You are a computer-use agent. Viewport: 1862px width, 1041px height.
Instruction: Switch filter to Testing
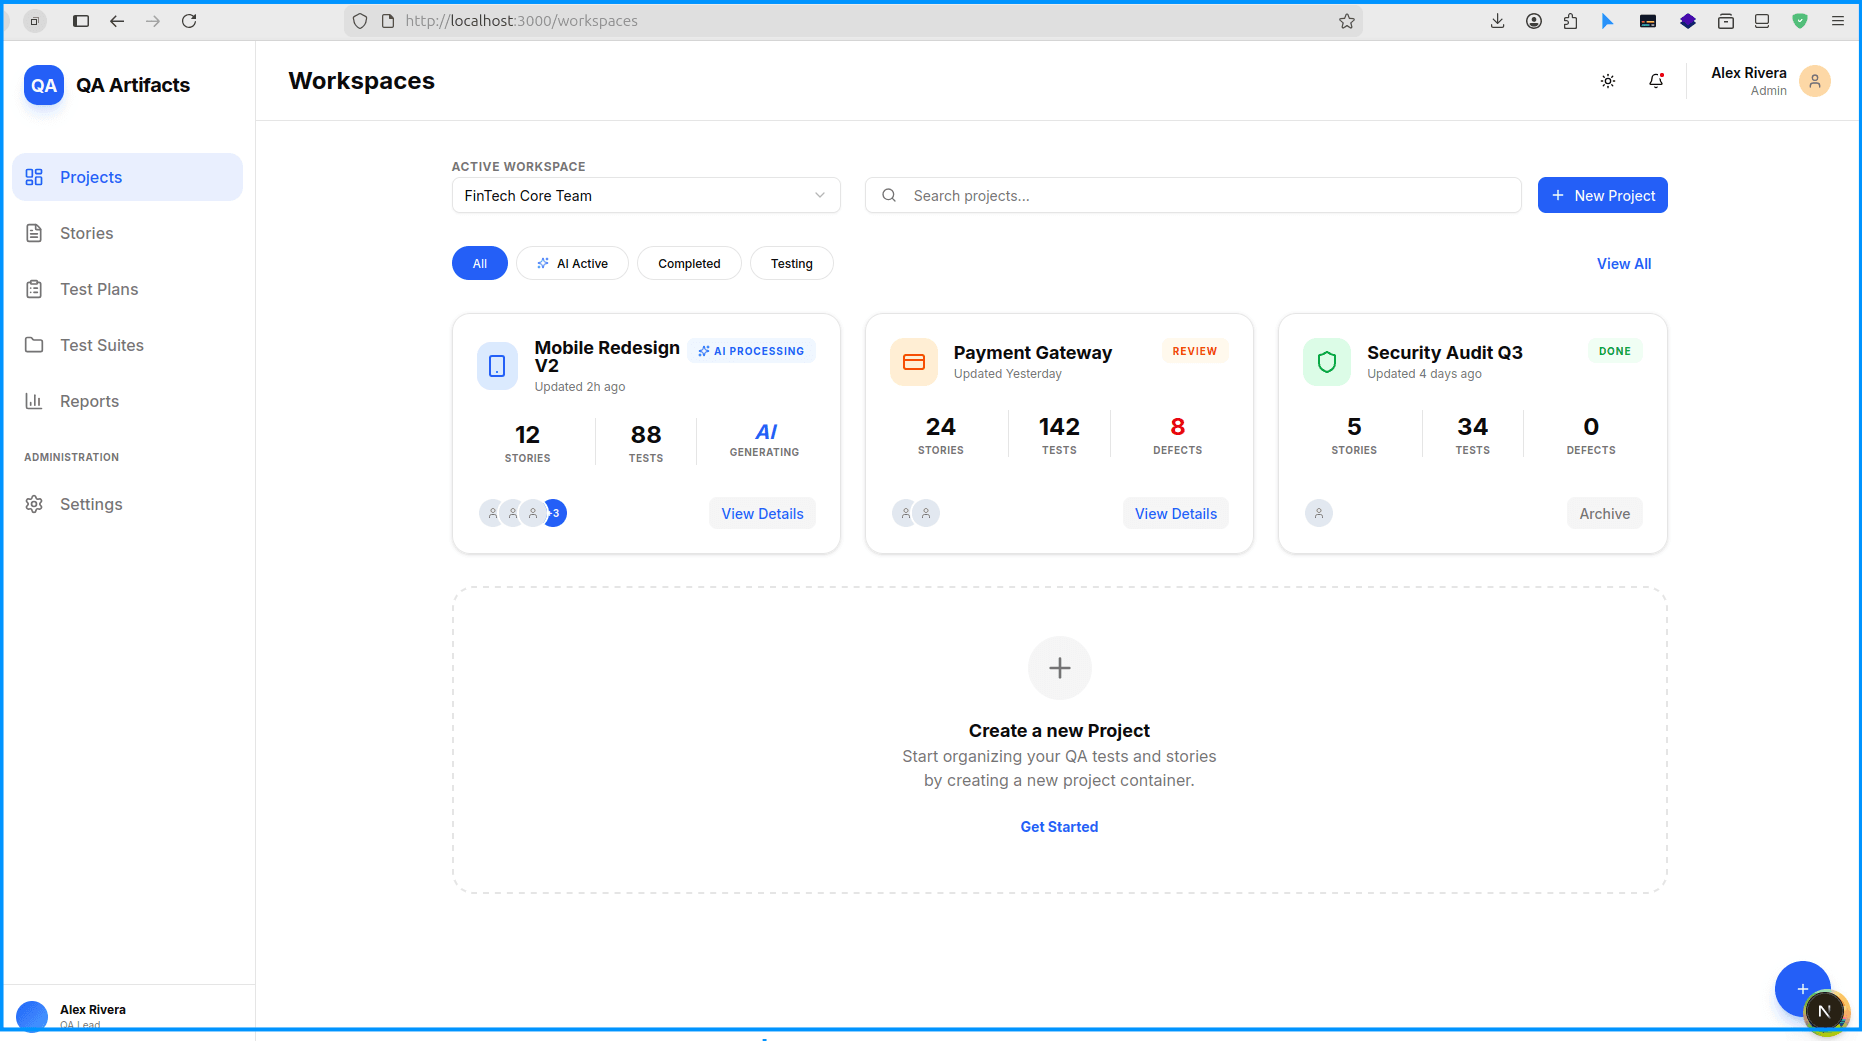[x=791, y=263]
